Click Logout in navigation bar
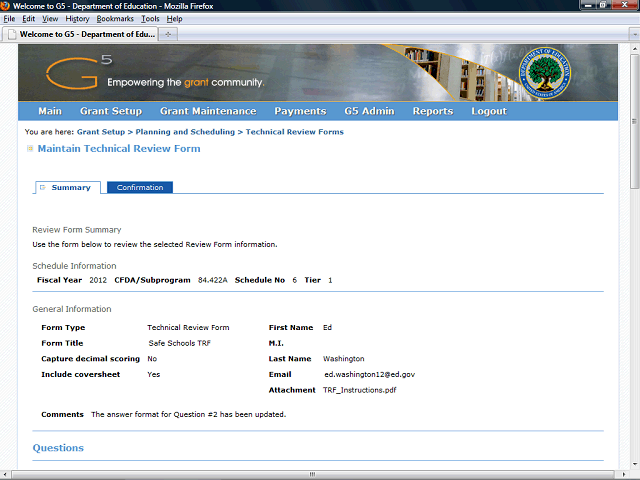The image size is (640, 480). (489, 111)
